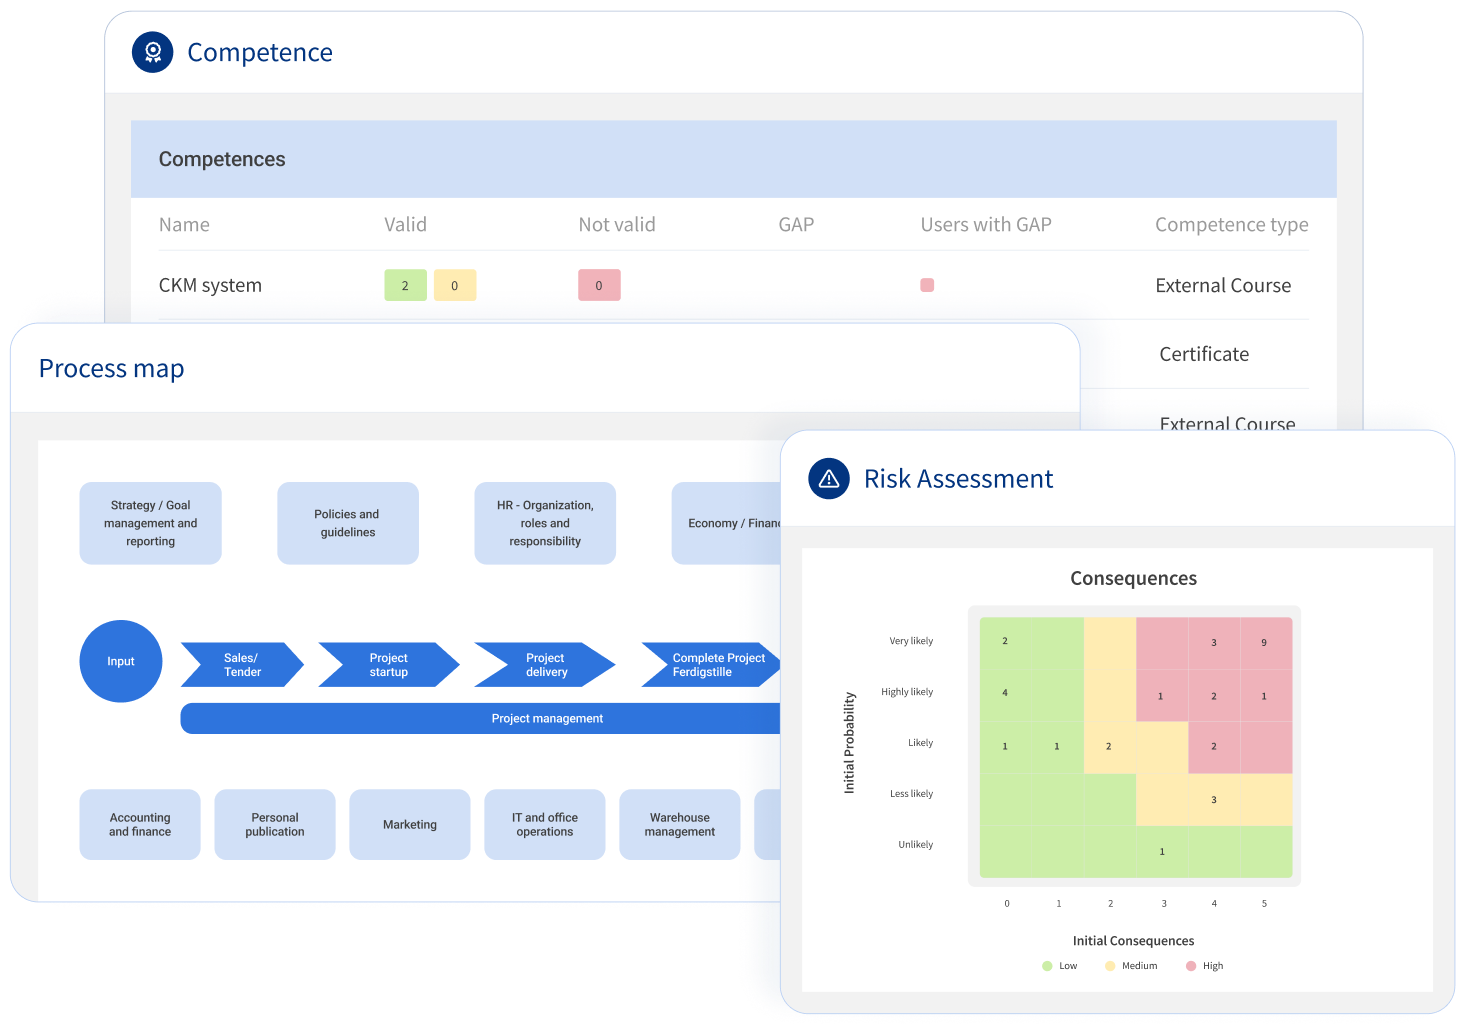This screenshot has height=1024, width=1466.
Task: Click the Input circle node
Action: 120,661
